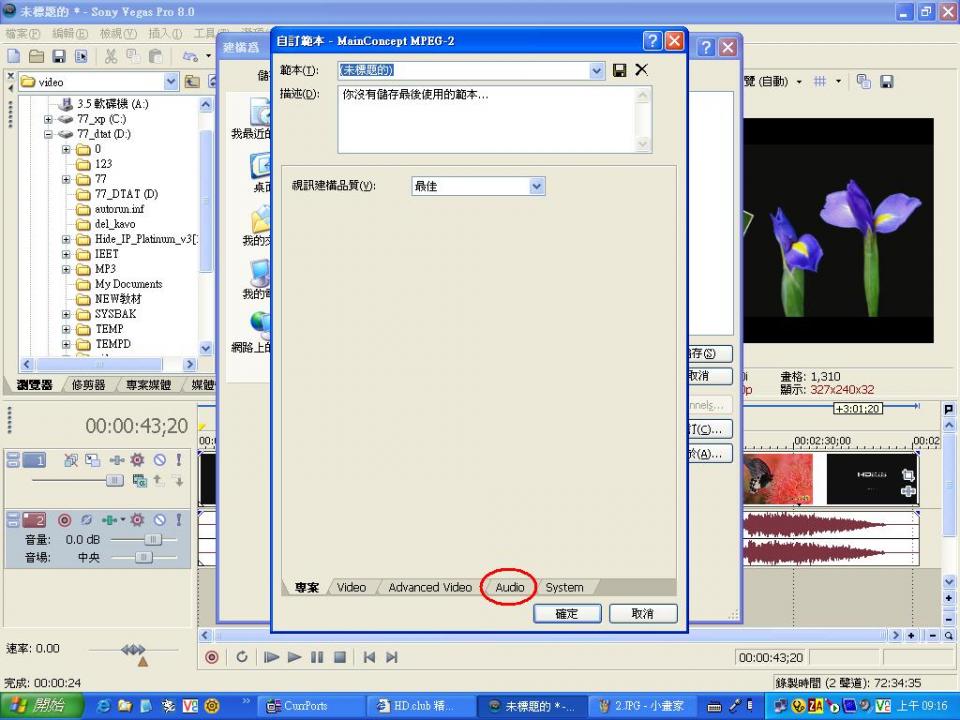
Task: Click the track 2 arm for record icon
Action: coord(64,520)
